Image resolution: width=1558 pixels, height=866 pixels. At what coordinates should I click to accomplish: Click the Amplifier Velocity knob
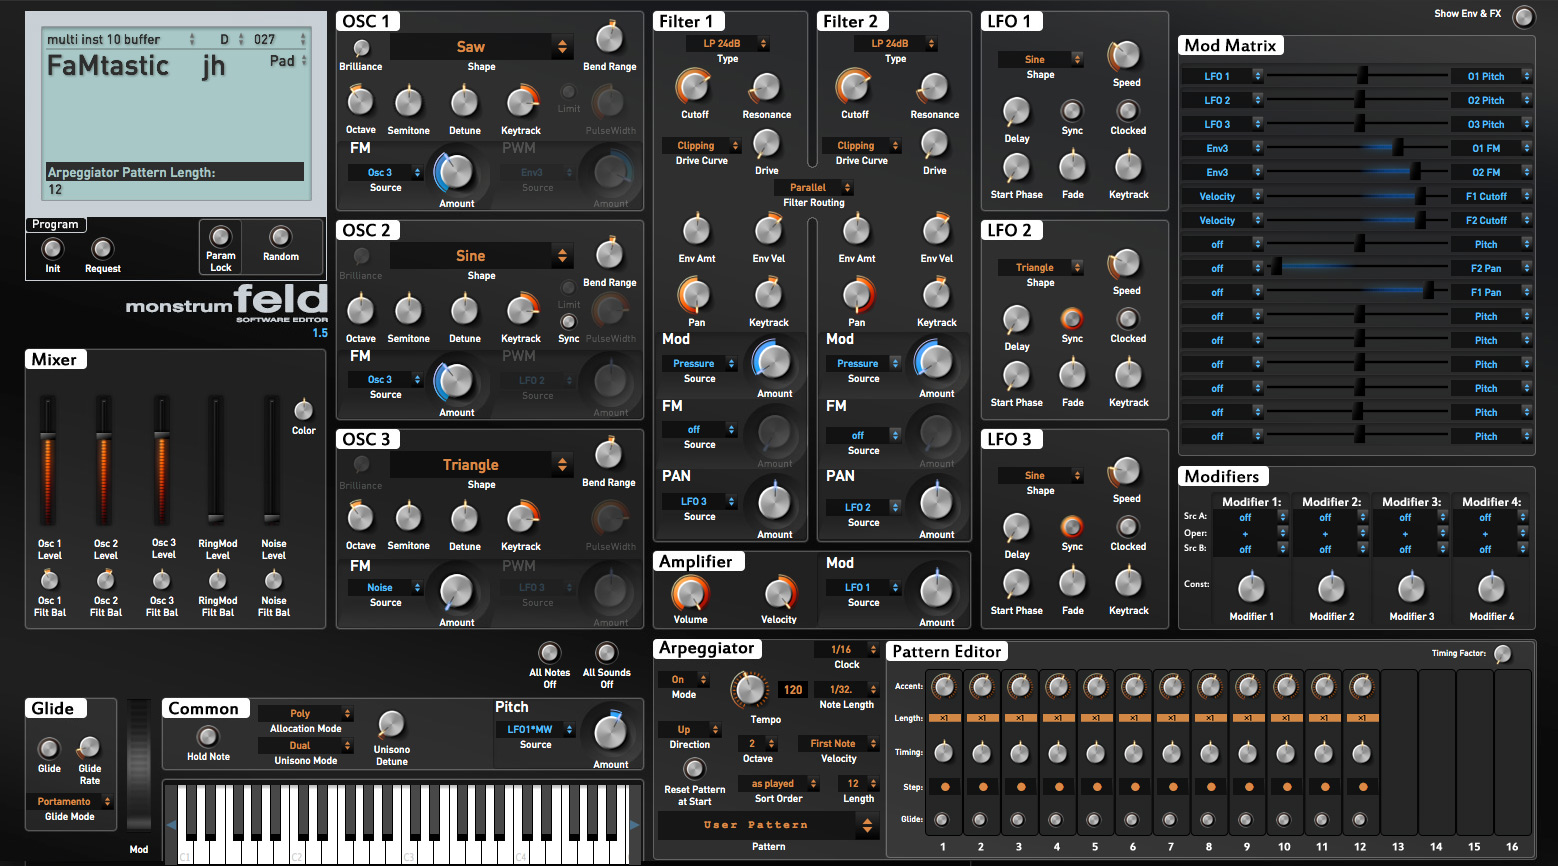779,592
